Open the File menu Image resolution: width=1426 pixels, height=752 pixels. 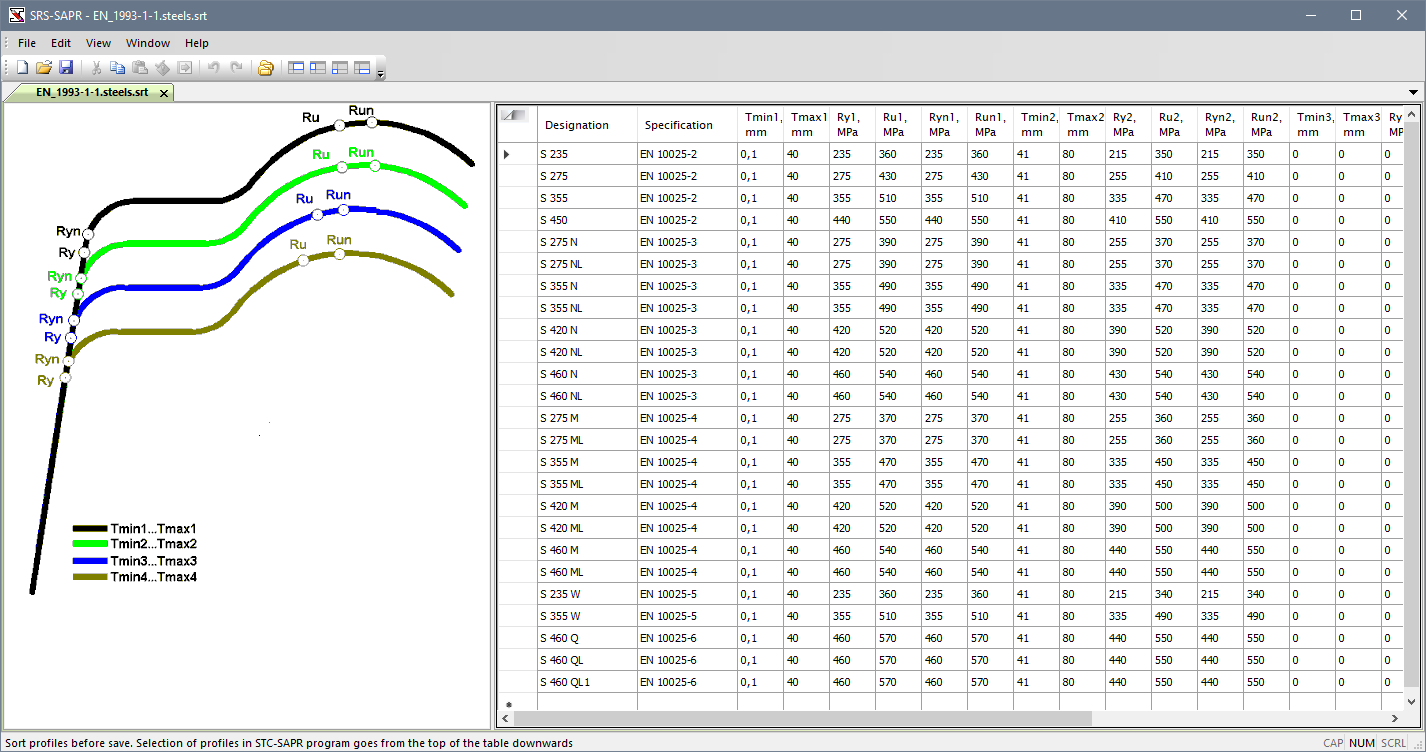(x=27, y=43)
